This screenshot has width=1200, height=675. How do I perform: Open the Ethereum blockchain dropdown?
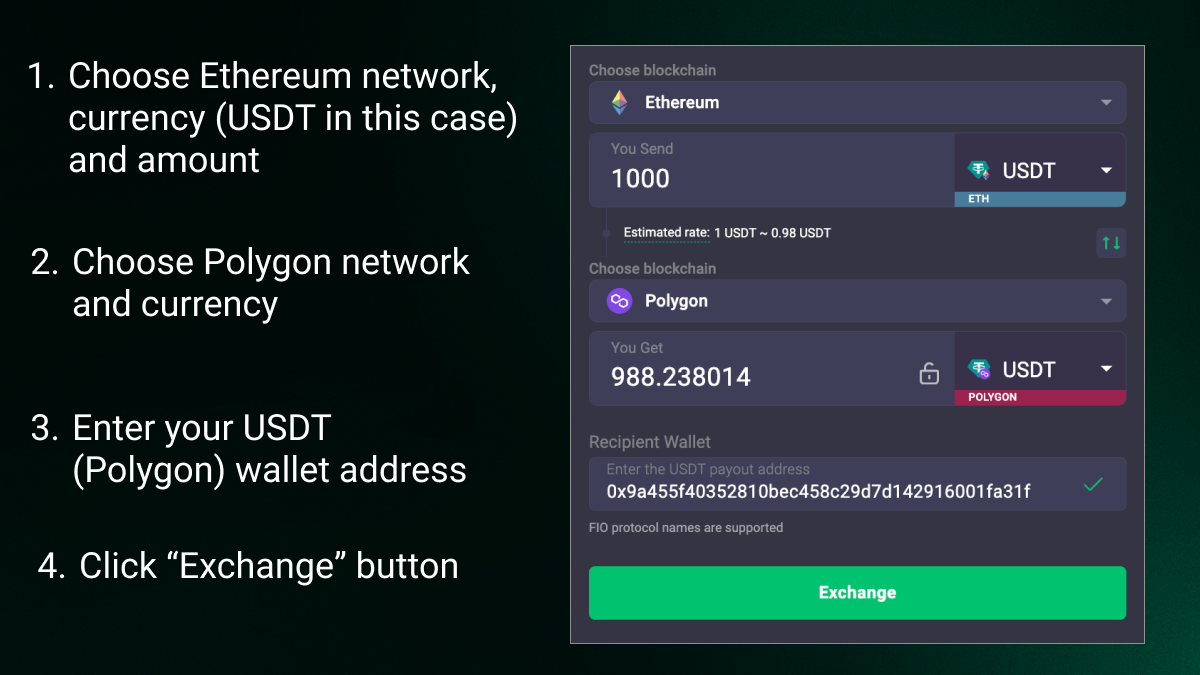[1107, 102]
